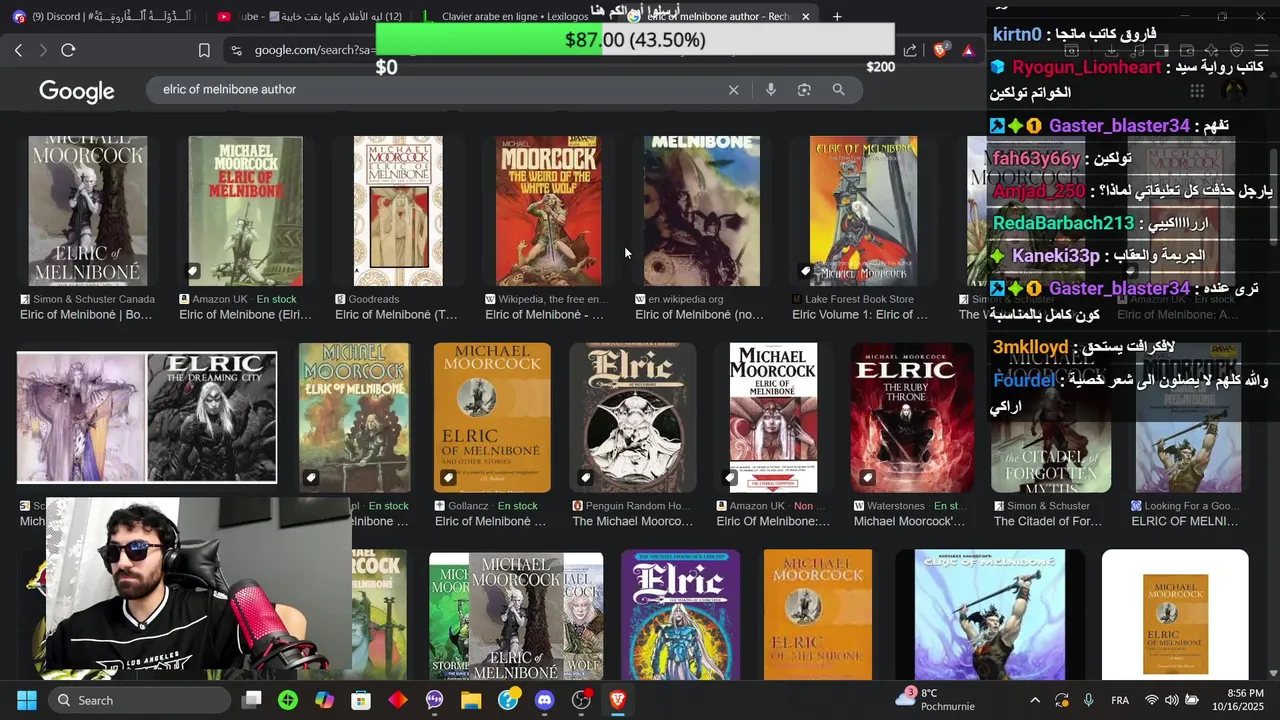Return to the Google homepage logo

[77, 91]
